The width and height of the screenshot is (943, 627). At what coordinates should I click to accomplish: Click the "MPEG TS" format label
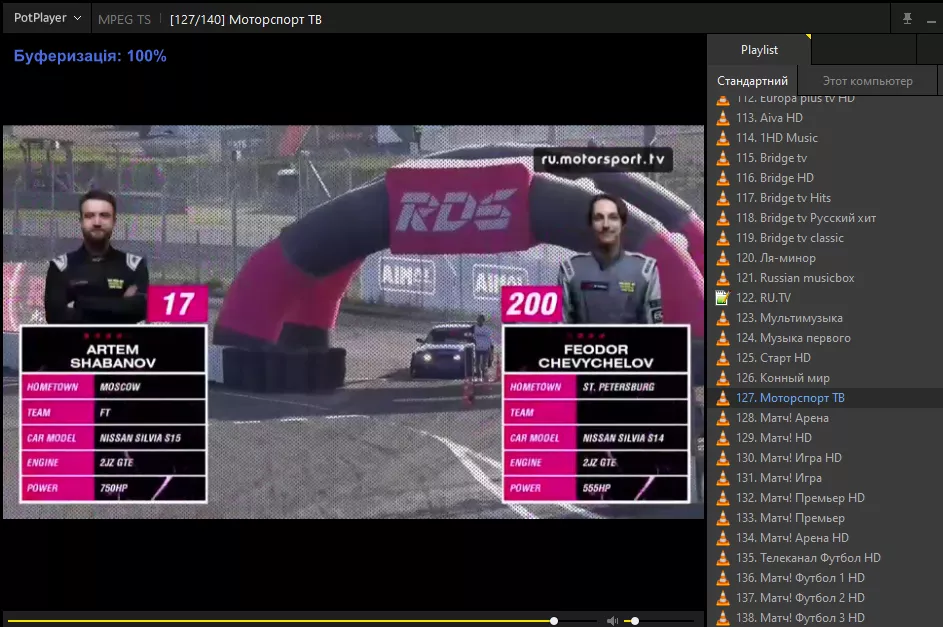point(124,19)
